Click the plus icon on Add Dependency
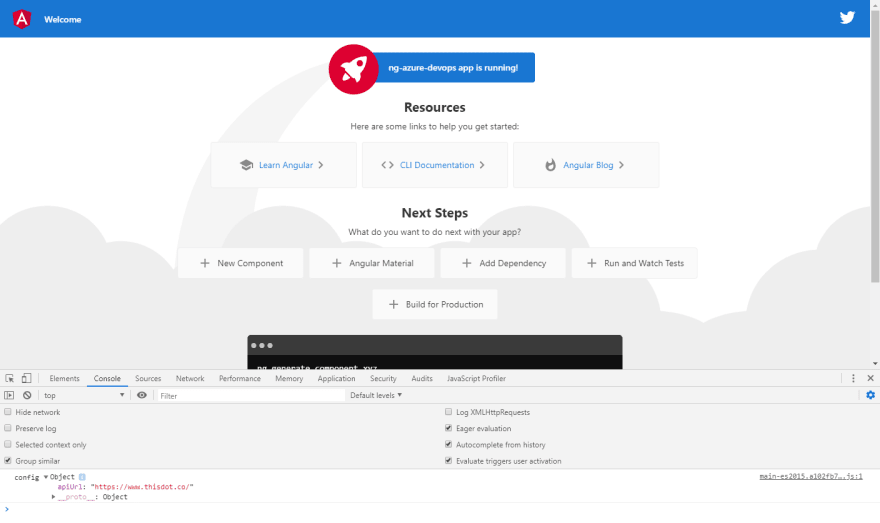The image size is (880, 523). 466,263
